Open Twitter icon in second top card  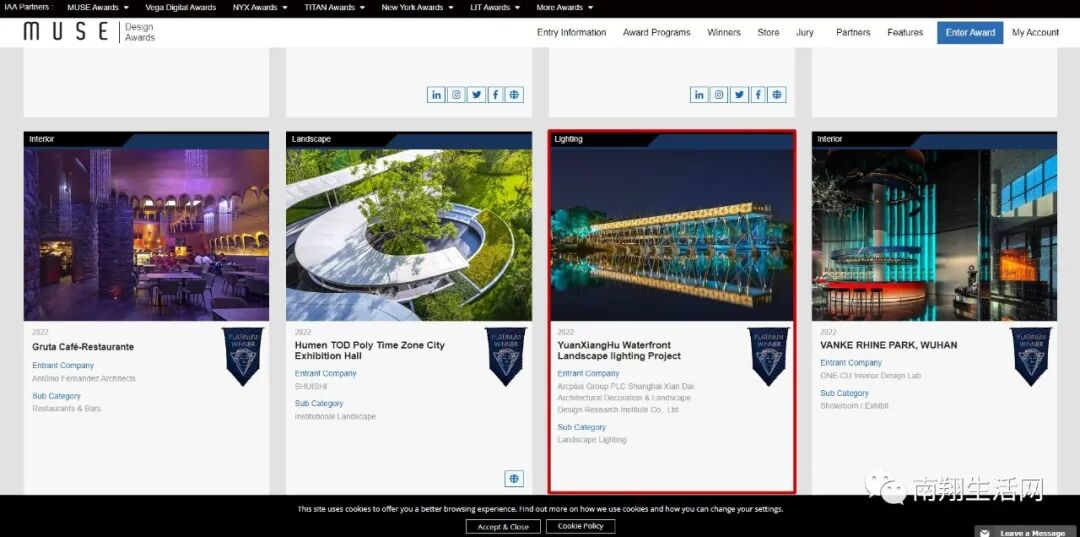pyautogui.click(x=476, y=95)
